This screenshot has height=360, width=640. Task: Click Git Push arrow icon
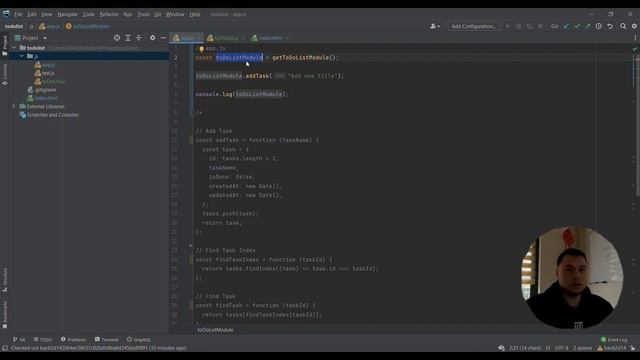pyautogui.click(x=587, y=26)
